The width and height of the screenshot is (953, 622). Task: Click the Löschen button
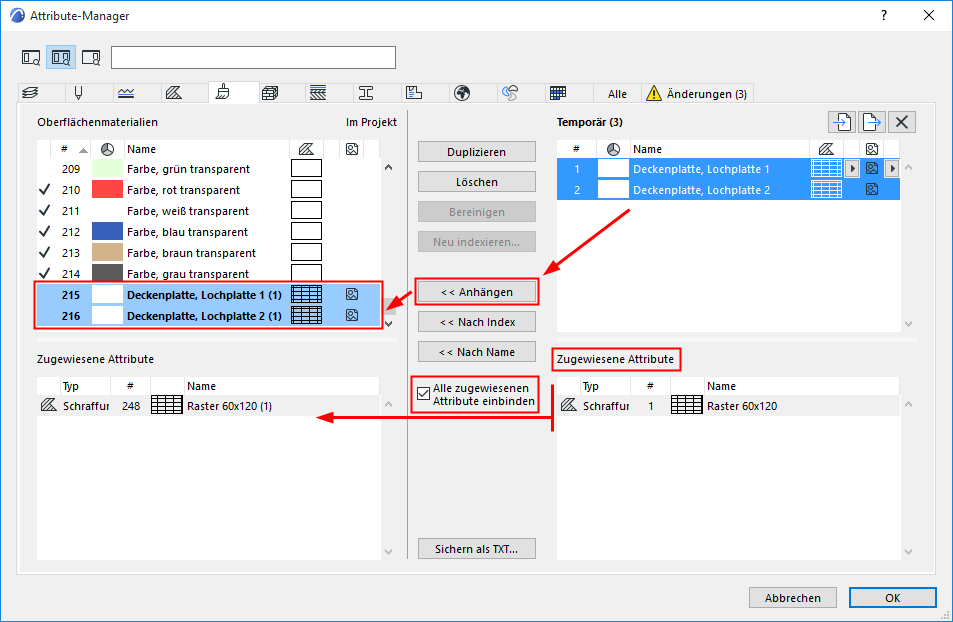coord(476,182)
